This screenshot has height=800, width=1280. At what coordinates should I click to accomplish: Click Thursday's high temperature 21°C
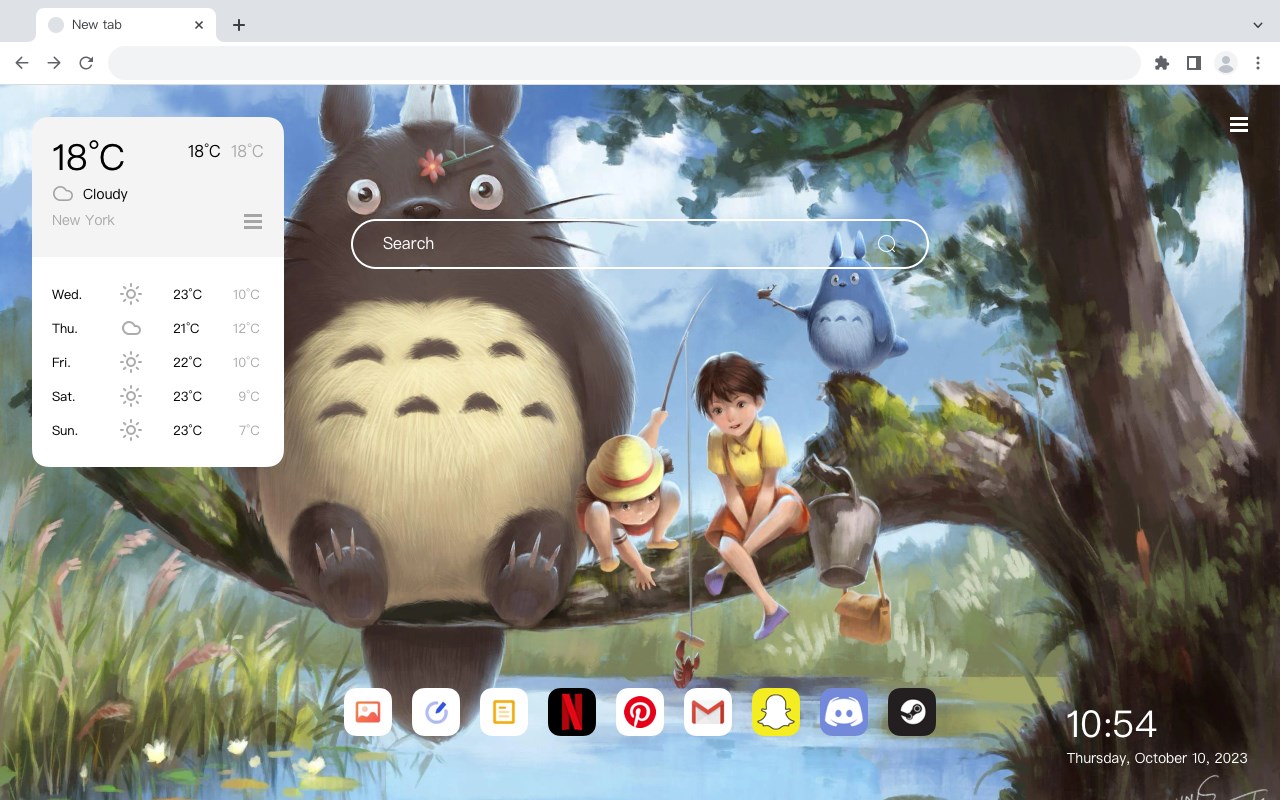pos(187,329)
